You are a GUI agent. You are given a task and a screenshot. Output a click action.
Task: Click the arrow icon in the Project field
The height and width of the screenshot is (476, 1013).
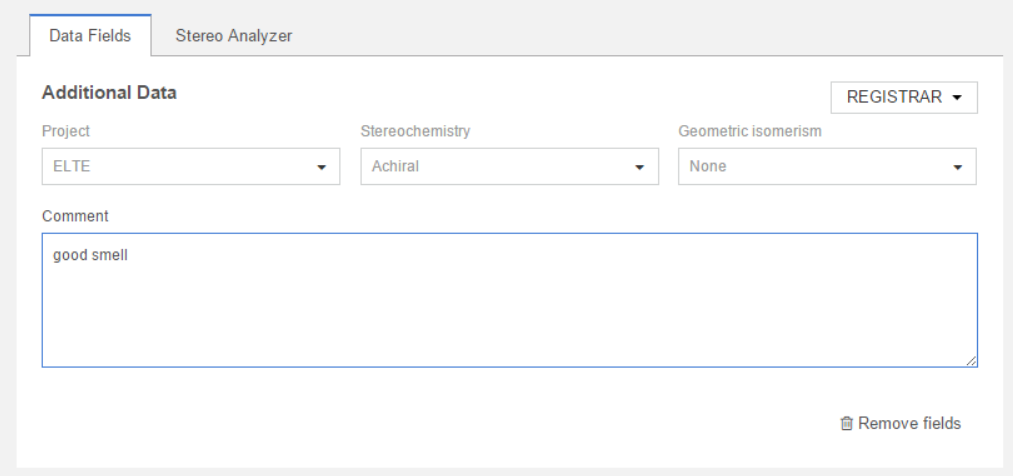point(322,168)
